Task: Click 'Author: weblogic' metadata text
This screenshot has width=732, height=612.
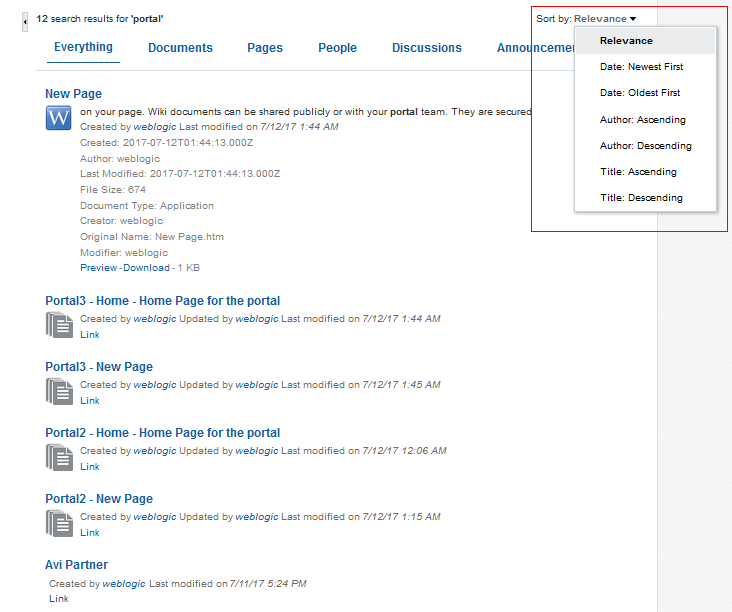Action: click(x=120, y=159)
